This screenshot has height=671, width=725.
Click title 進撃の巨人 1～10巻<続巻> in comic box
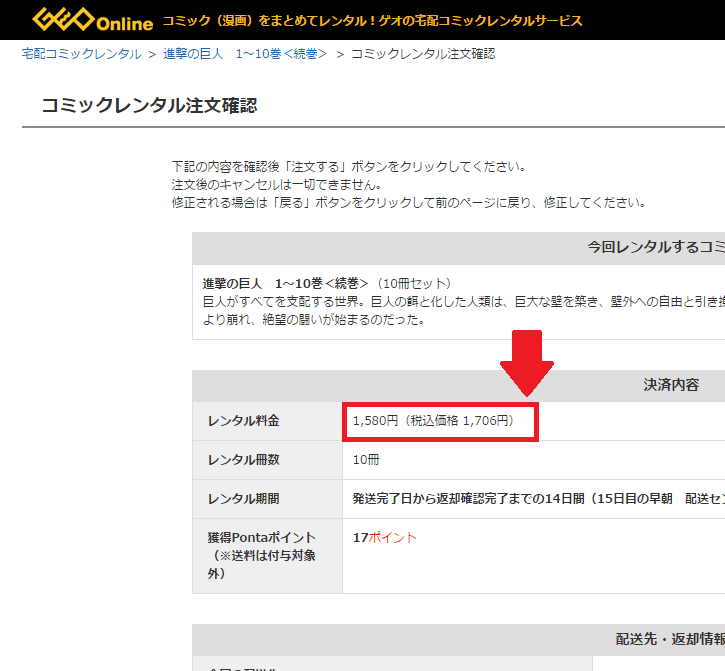[285, 283]
